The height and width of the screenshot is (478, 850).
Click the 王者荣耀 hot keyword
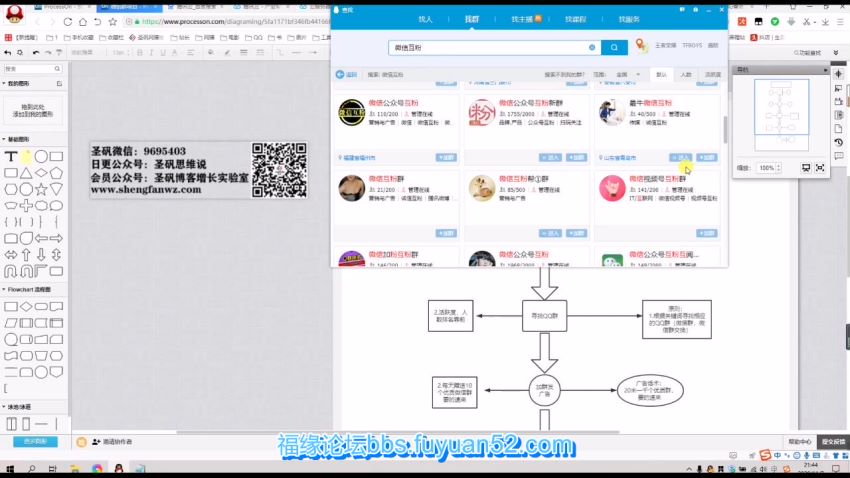665,46
